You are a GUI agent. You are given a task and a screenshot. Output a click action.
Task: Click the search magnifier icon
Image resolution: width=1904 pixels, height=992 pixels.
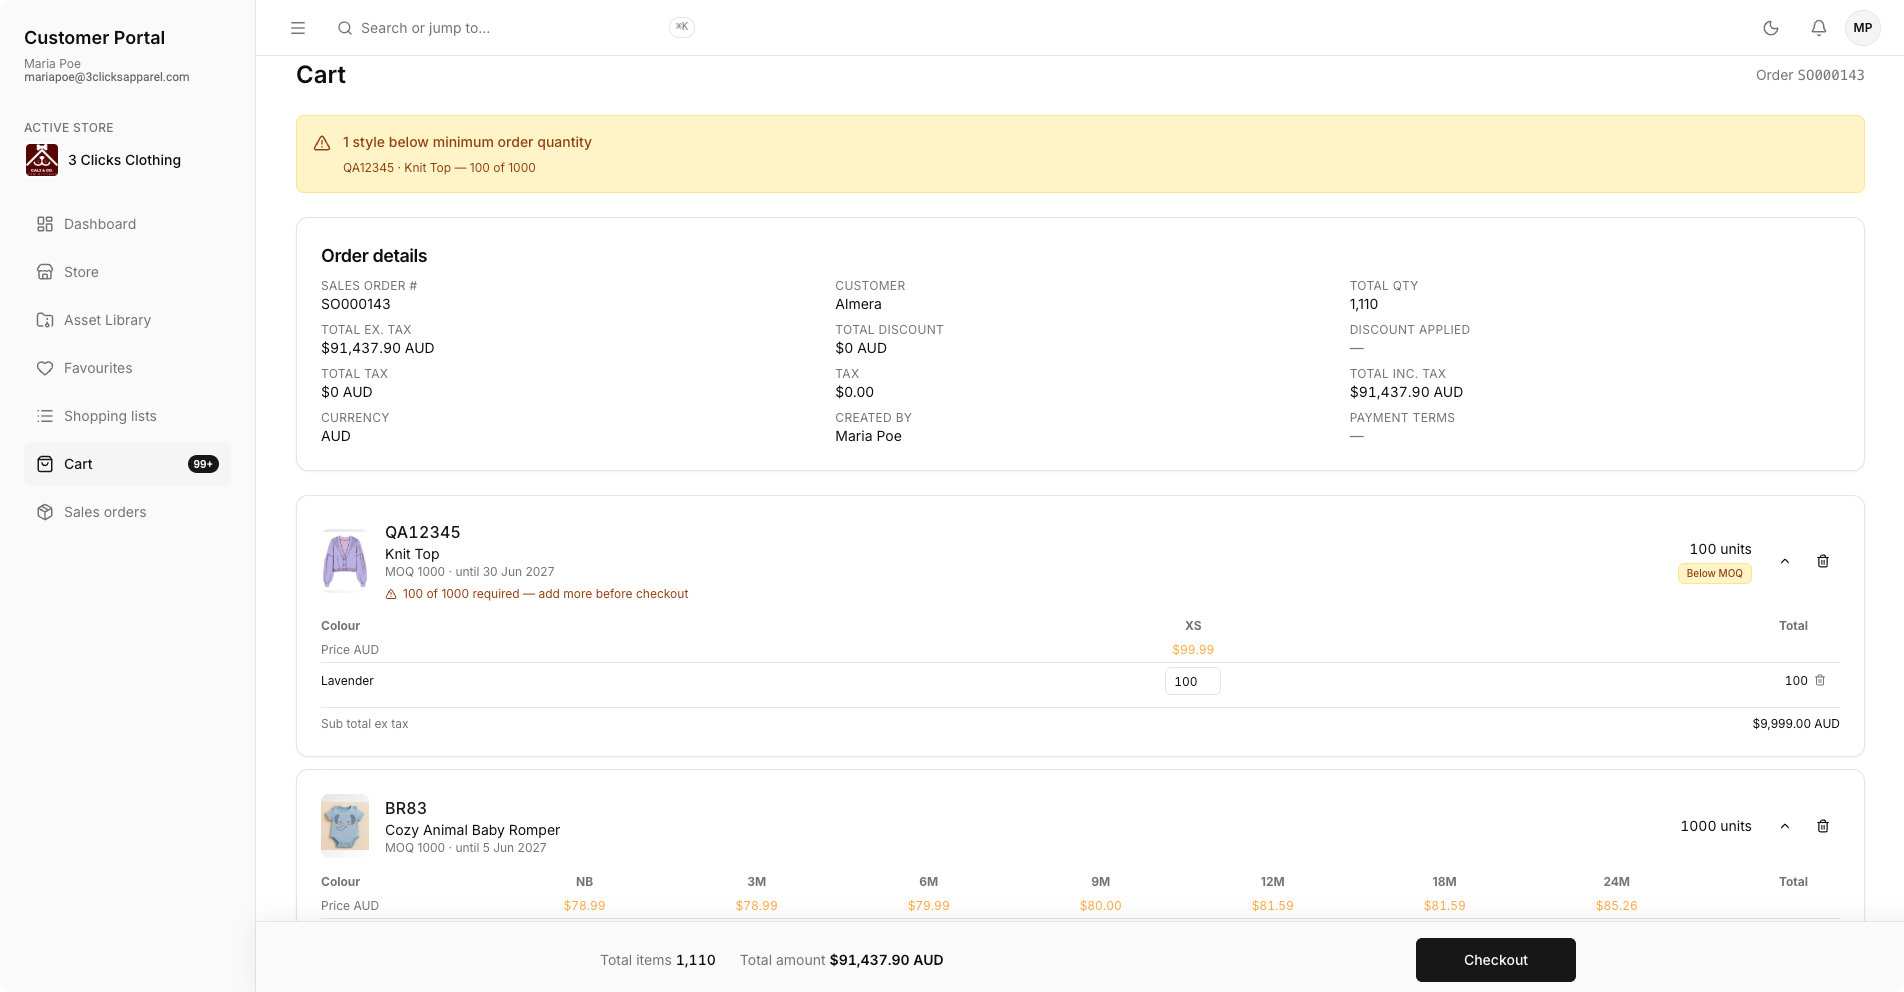[345, 28]
